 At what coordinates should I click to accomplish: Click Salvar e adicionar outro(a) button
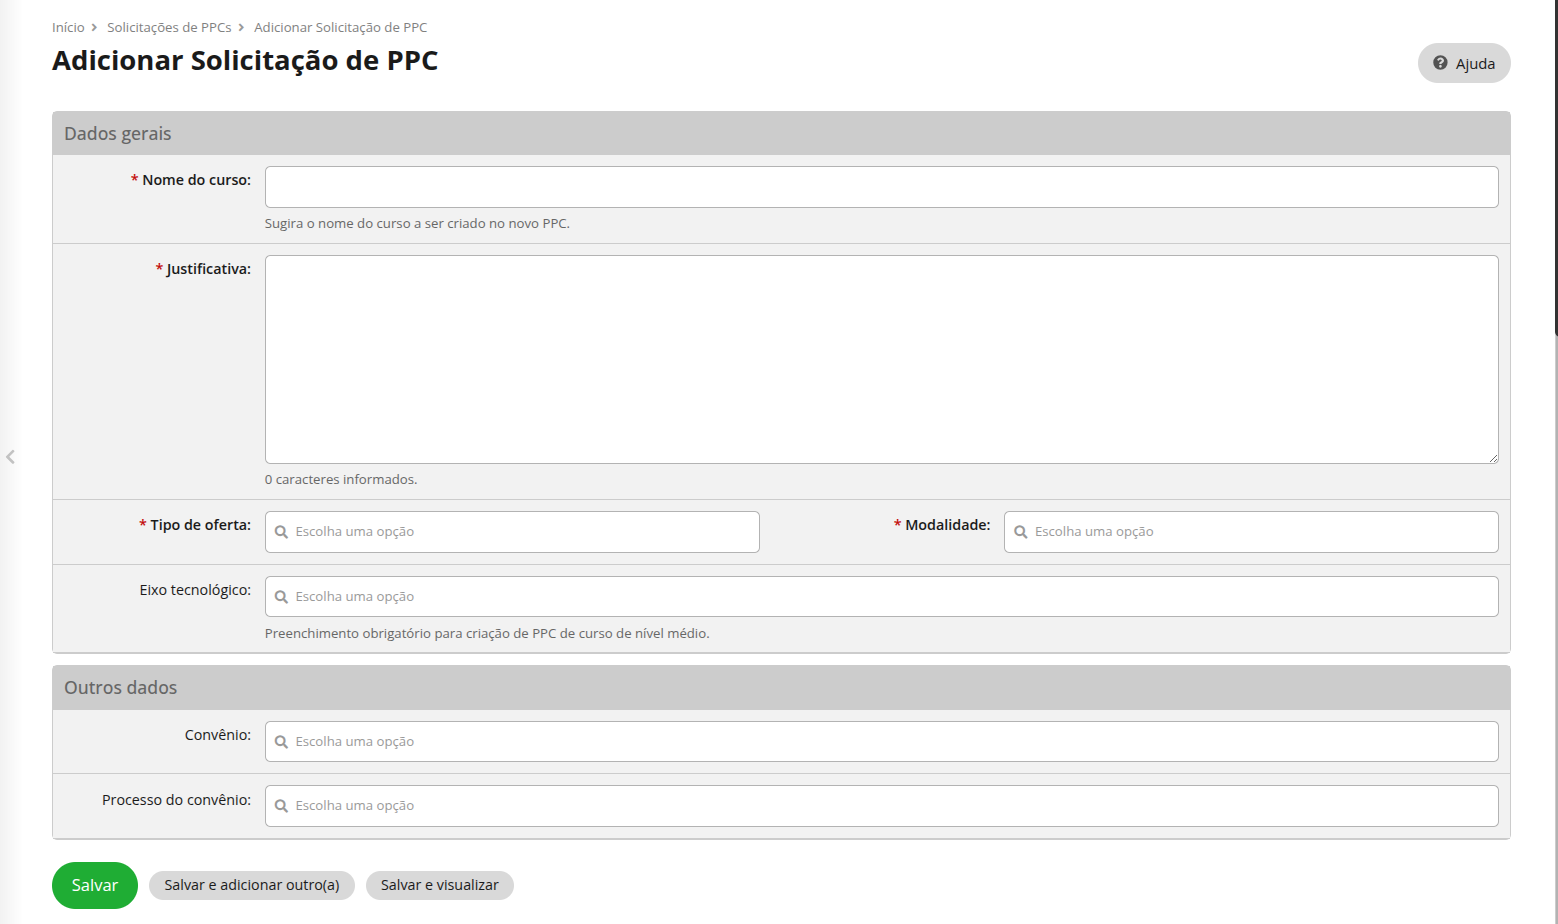[x=252, y=885]
